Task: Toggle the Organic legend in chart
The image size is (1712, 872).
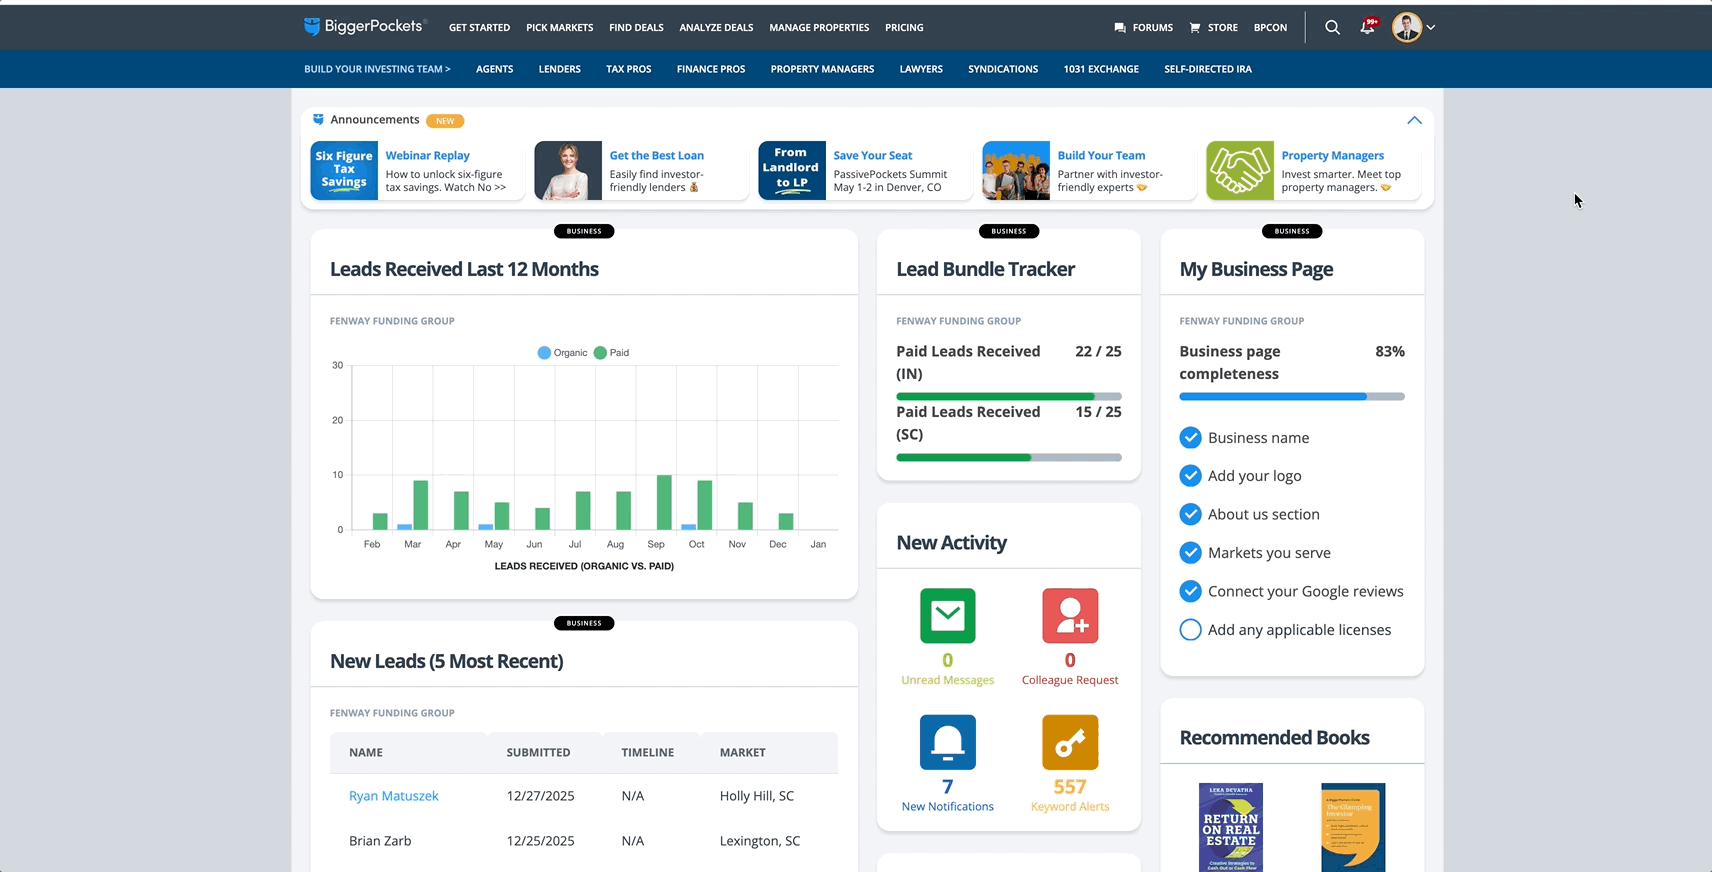Action: point(563,353)
